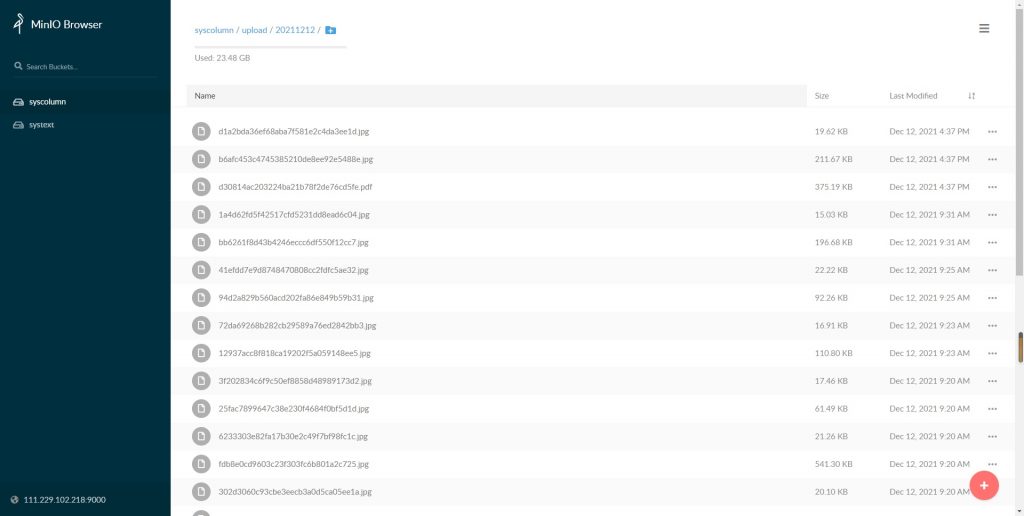The width and height of the screenshot is (1024, 516).
Task: Open actions menu for 12937acc8f818ca19202f5a059148ee5.jpg
Action: (x=993, y=353)
